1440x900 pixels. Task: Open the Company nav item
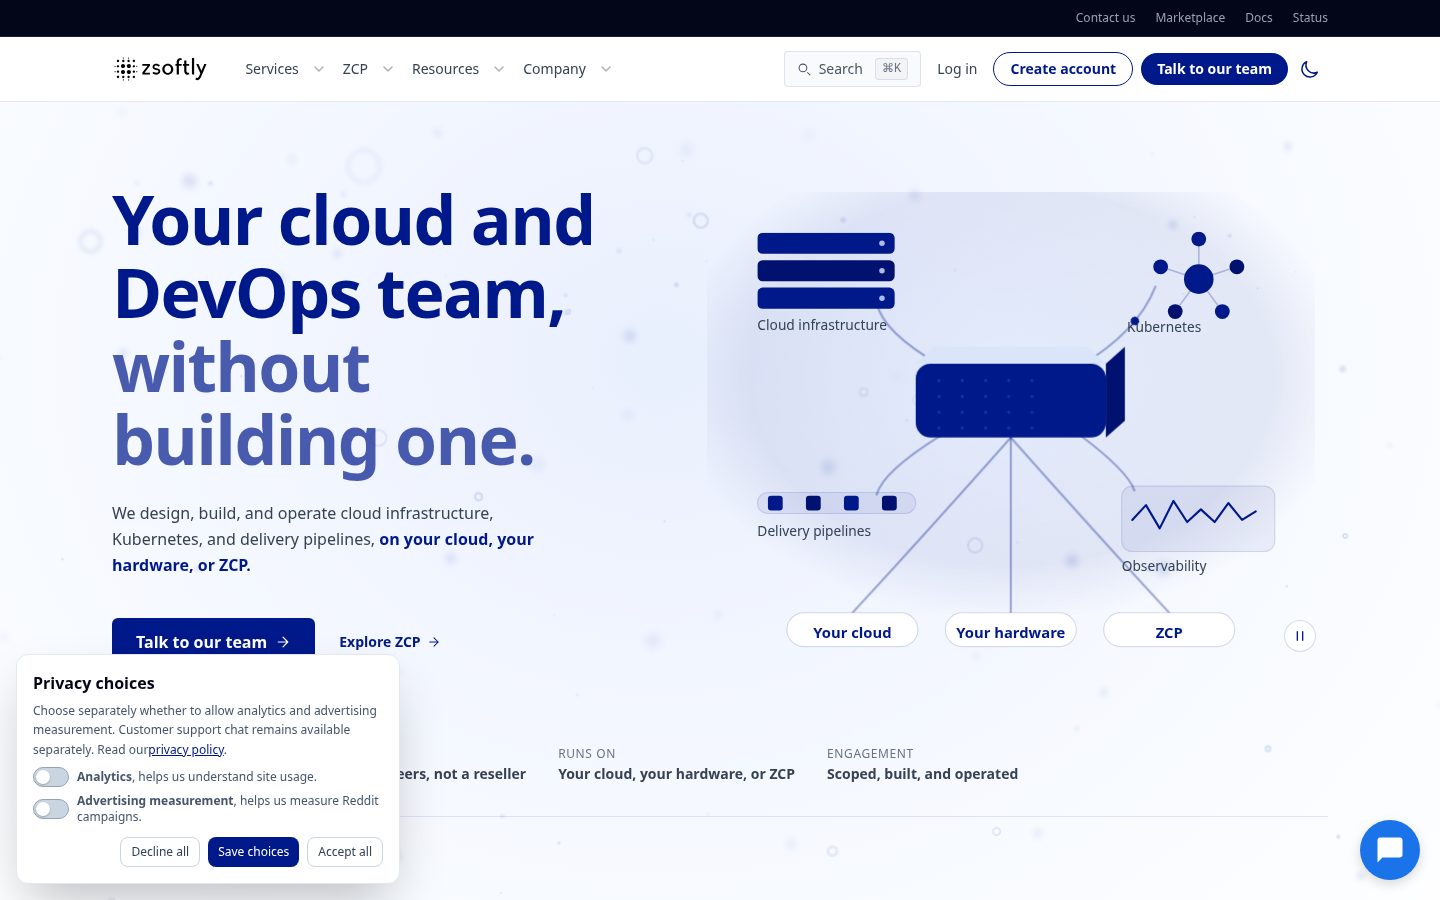tap(554, 69)
